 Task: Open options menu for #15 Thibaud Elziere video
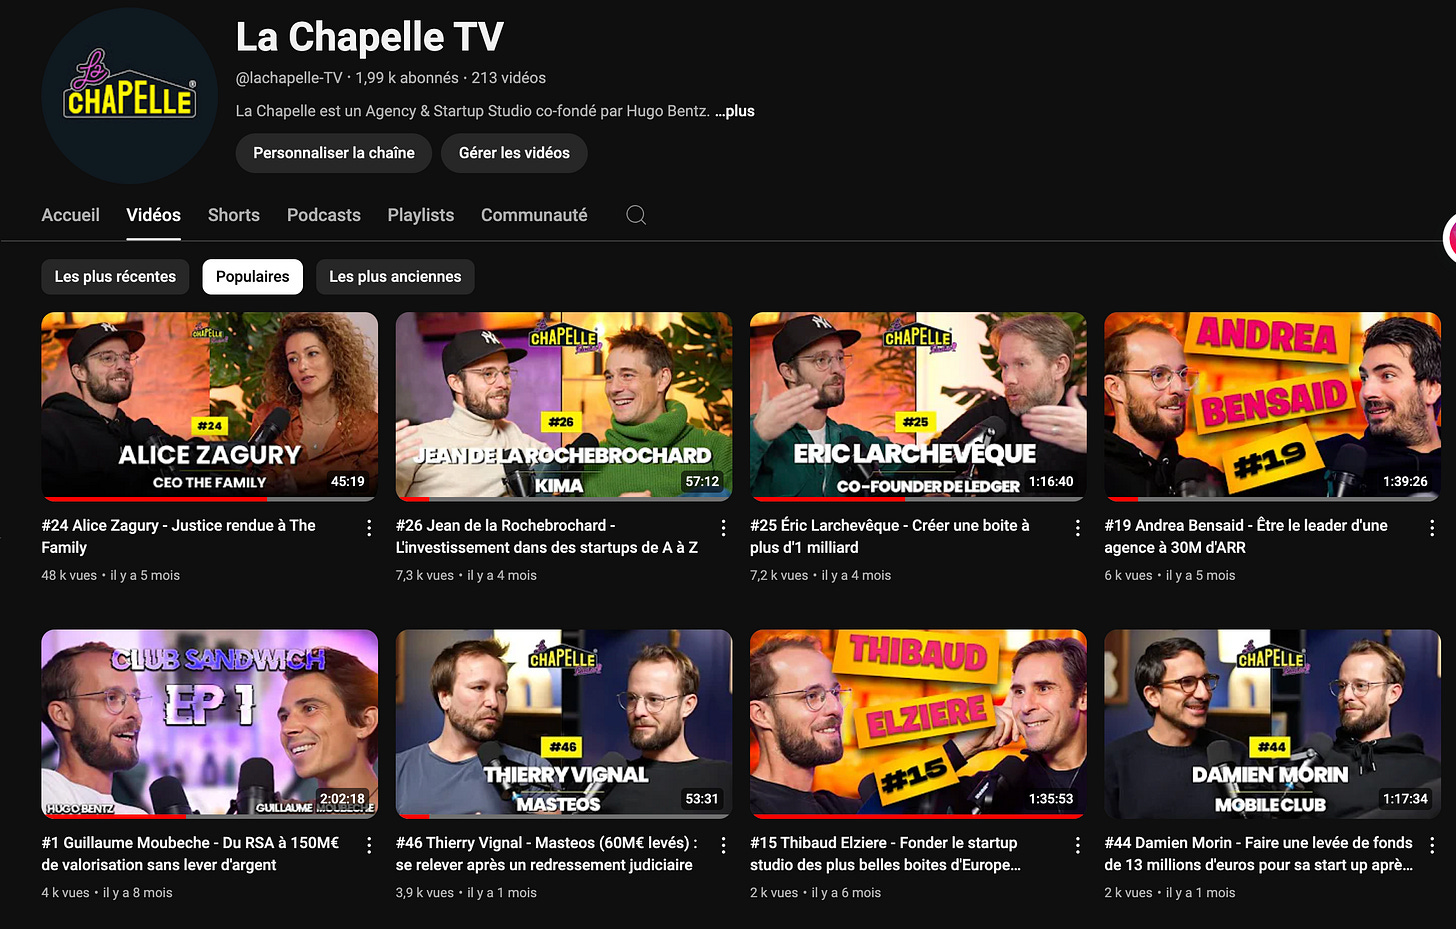[1077, 845]
